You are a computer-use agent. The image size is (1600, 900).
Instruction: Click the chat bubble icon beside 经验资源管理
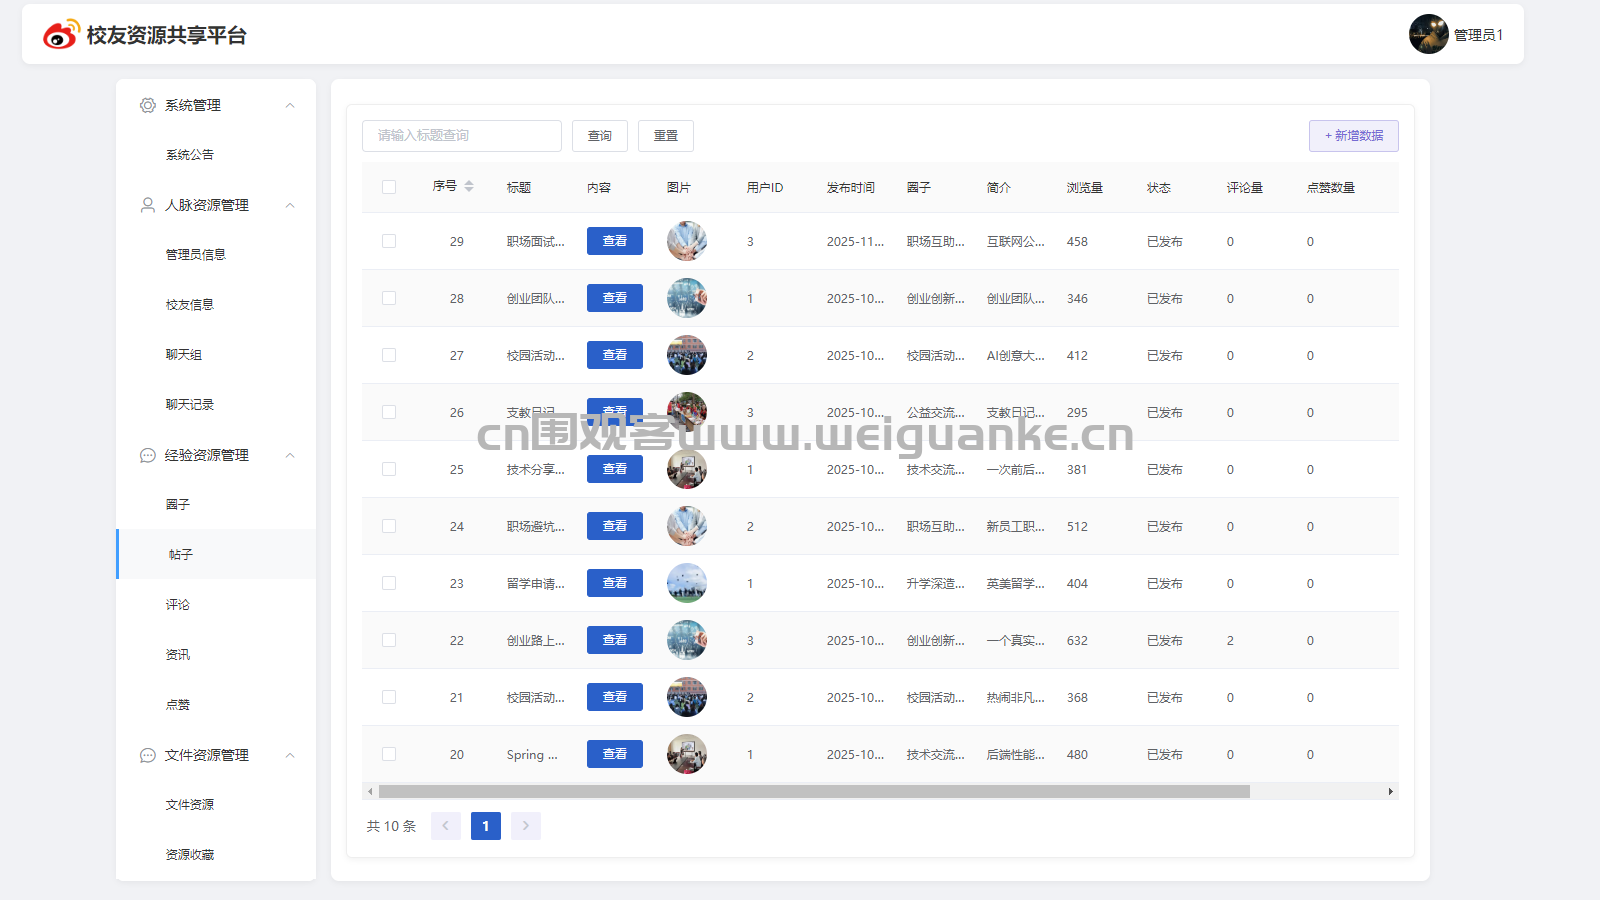(x=148, y=455)
